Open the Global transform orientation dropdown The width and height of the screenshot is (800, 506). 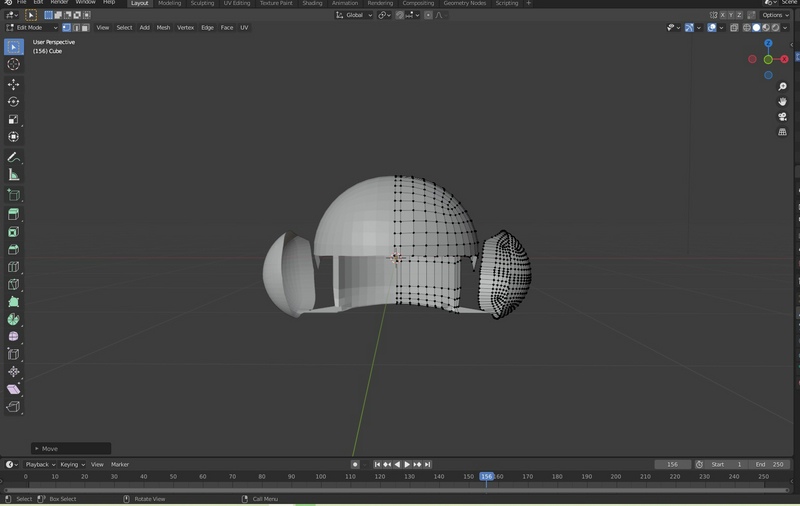tap(354, 15)
